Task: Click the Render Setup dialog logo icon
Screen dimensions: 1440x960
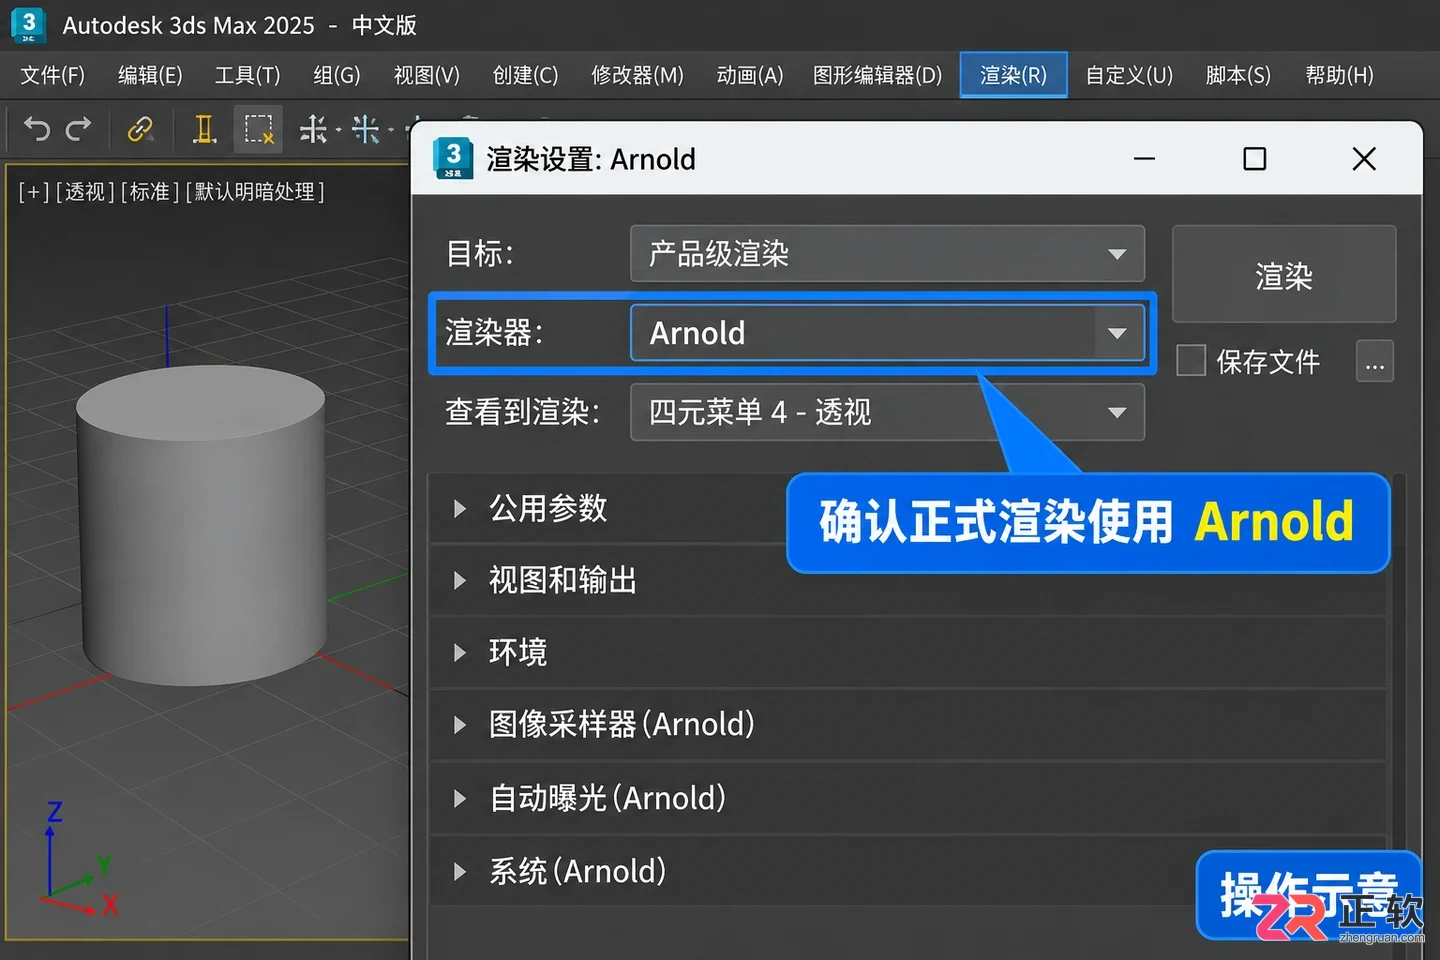Action: (453, 159)
